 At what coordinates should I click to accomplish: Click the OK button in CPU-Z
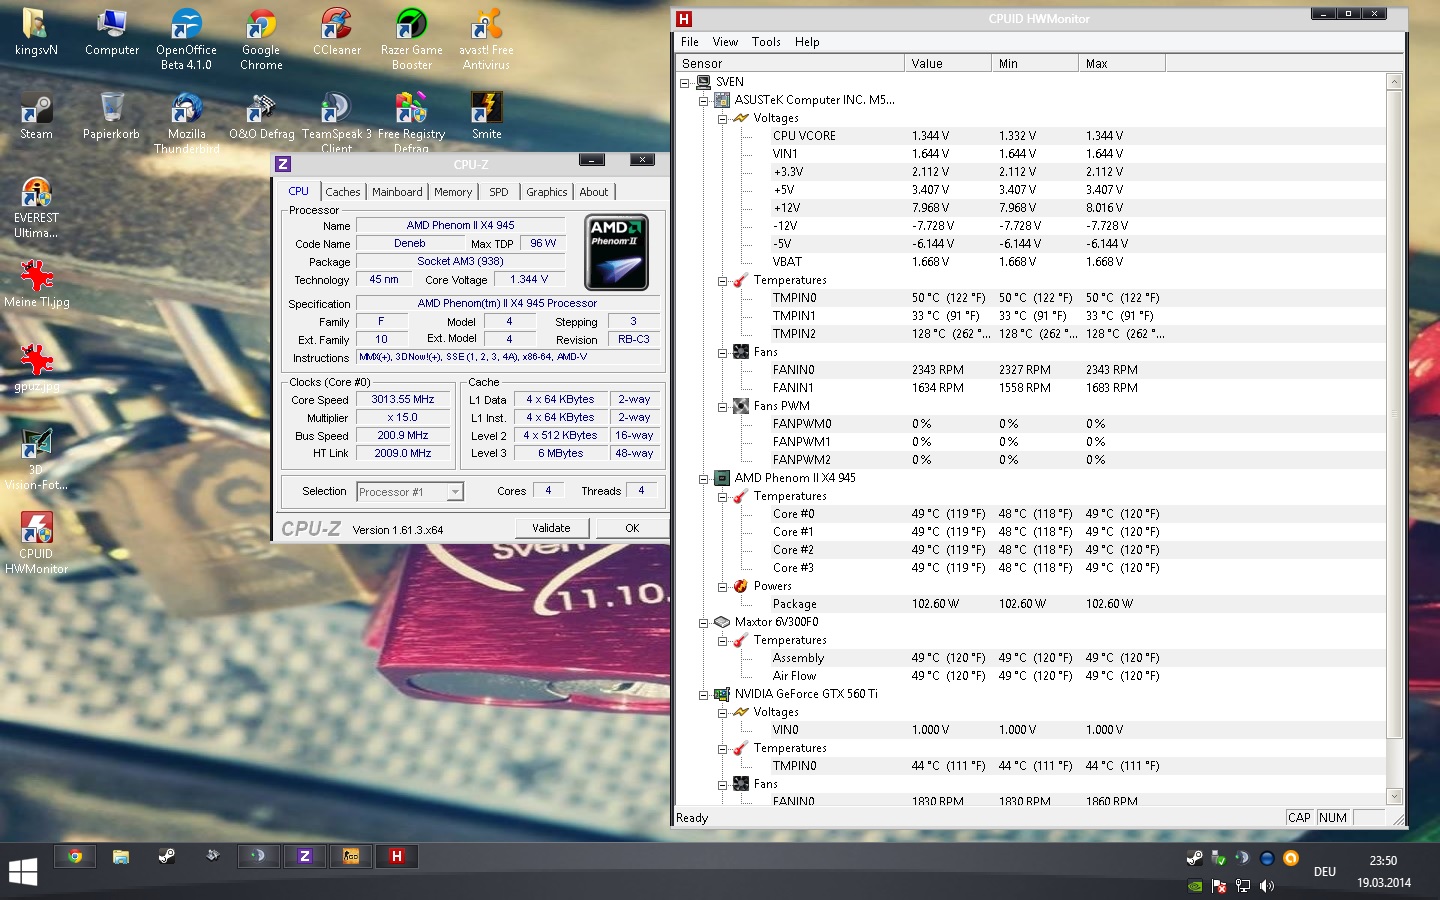pos(632,528)
